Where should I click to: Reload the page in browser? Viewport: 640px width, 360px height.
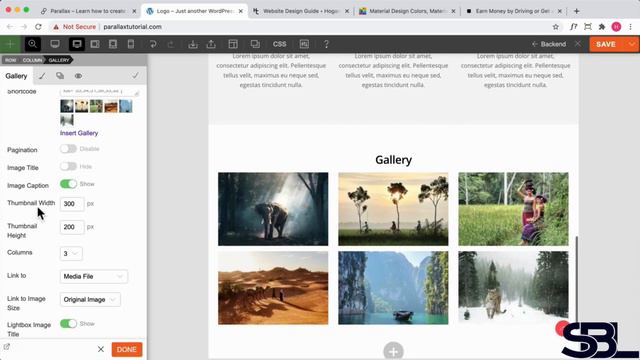pyautogui.click(x=38, y=27)
